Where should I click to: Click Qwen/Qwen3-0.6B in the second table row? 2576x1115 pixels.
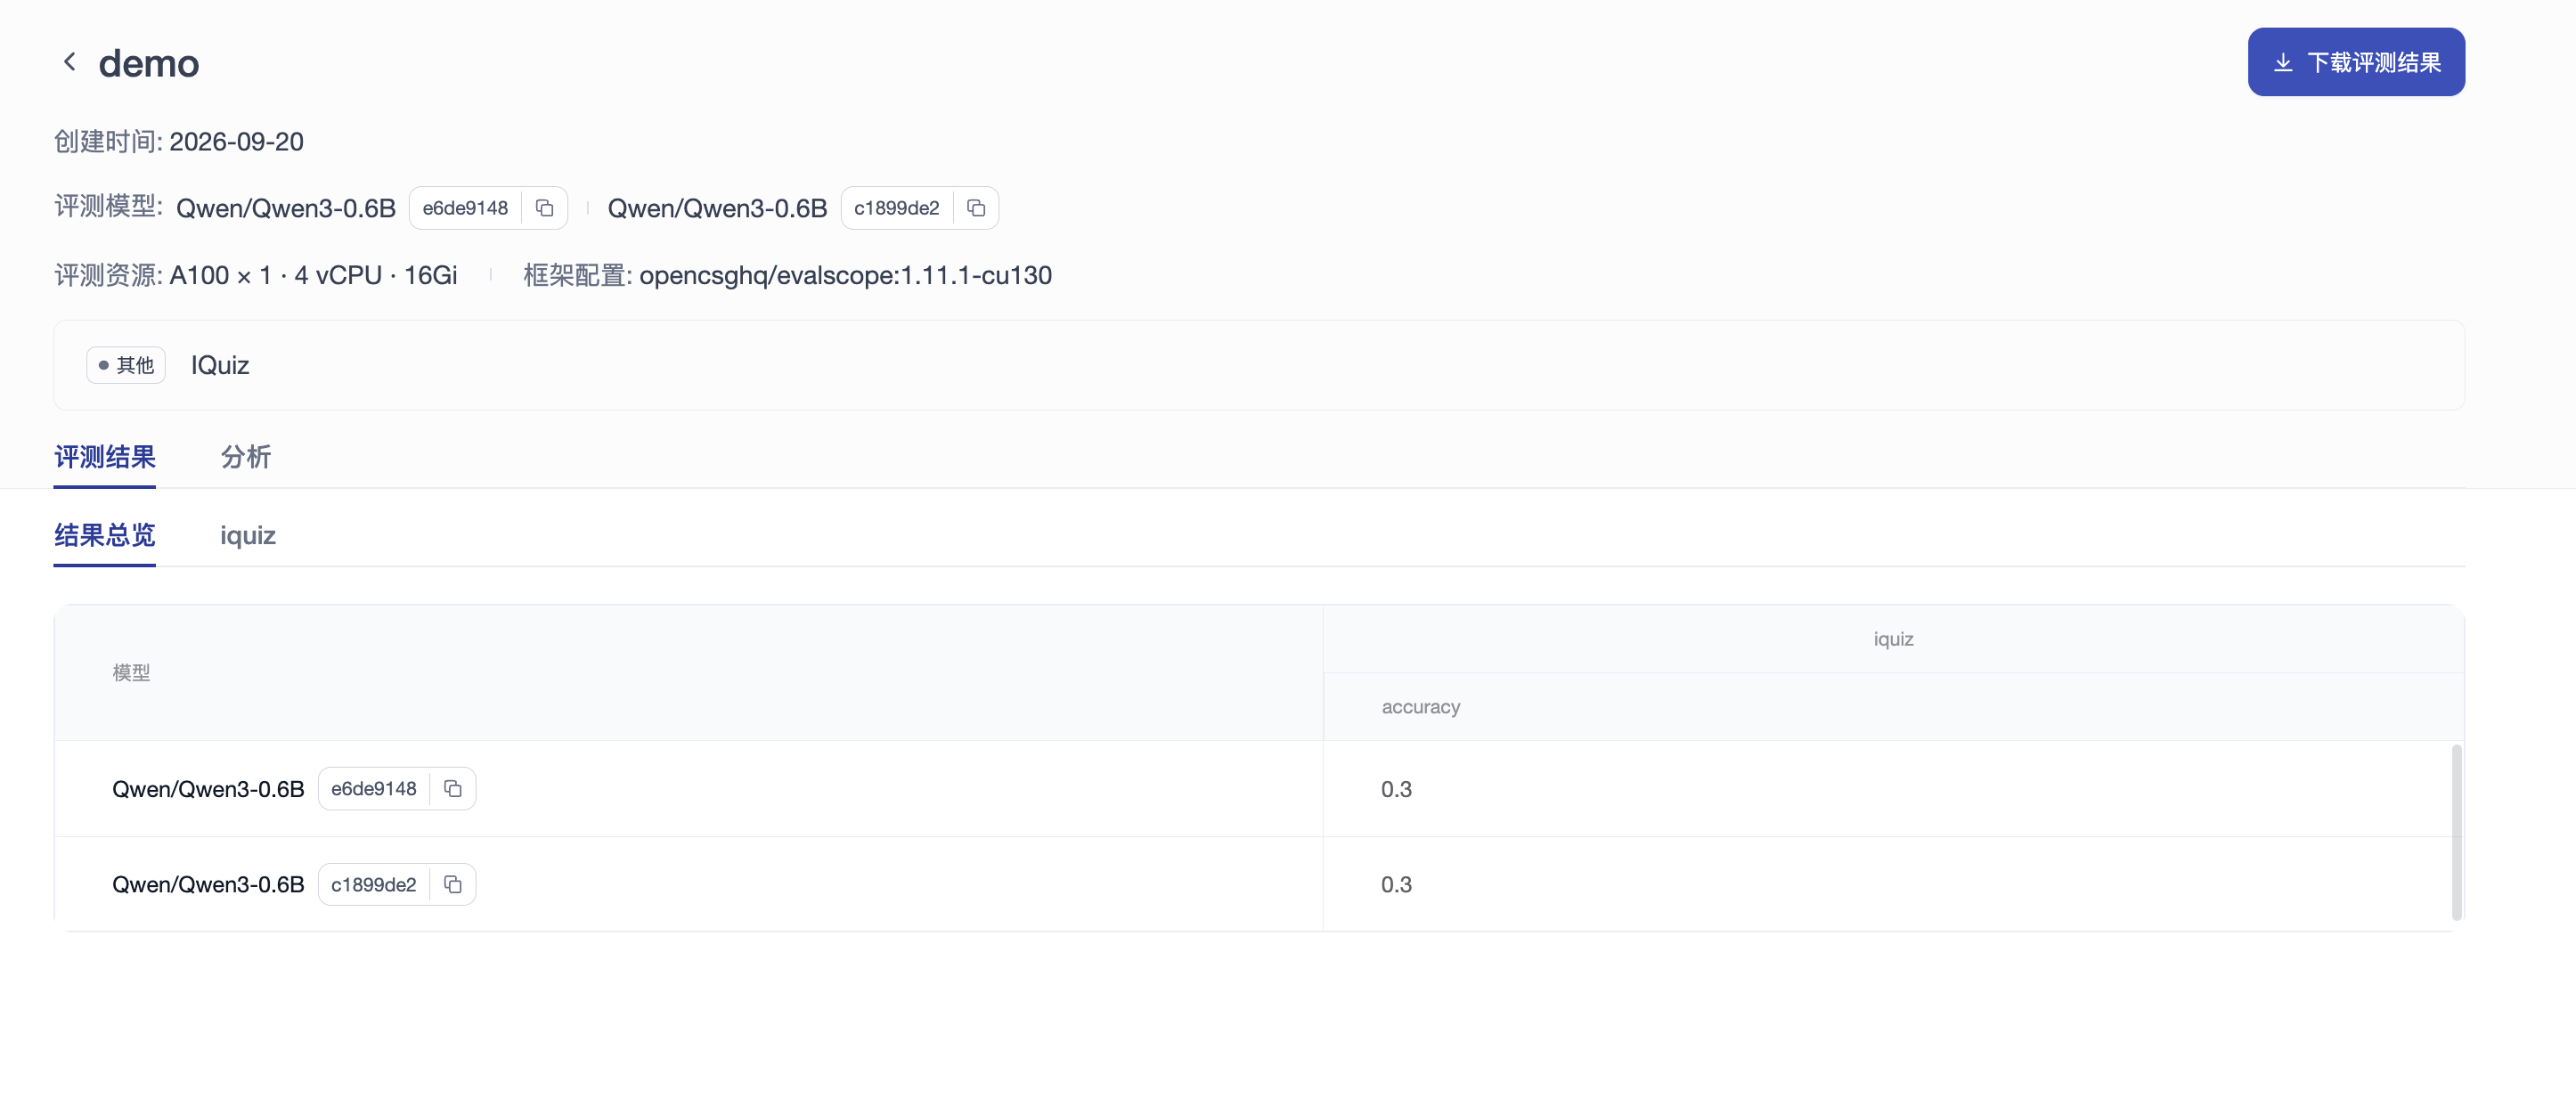point(208,885)
